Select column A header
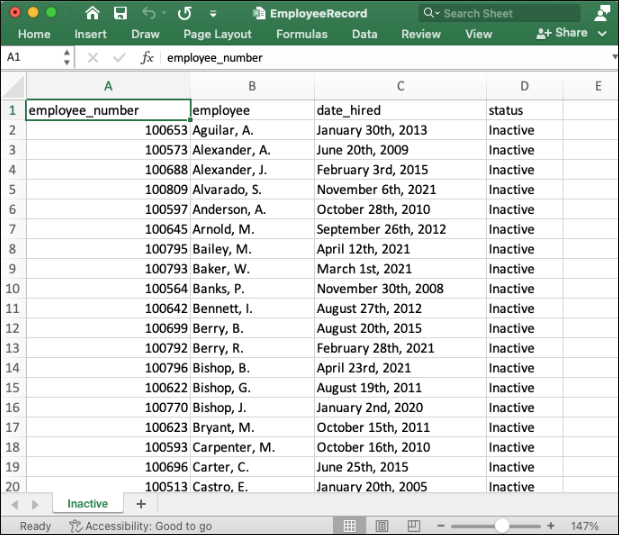This screenshot has width=619, height=535. 108,86
